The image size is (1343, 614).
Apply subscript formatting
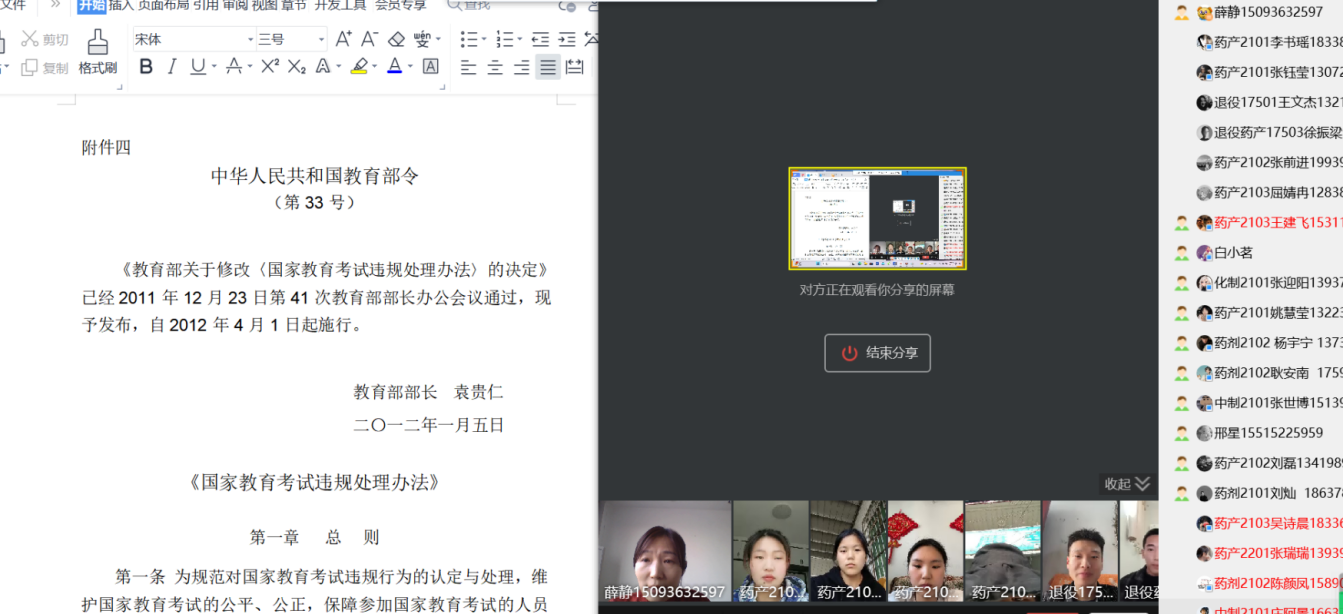296,67
